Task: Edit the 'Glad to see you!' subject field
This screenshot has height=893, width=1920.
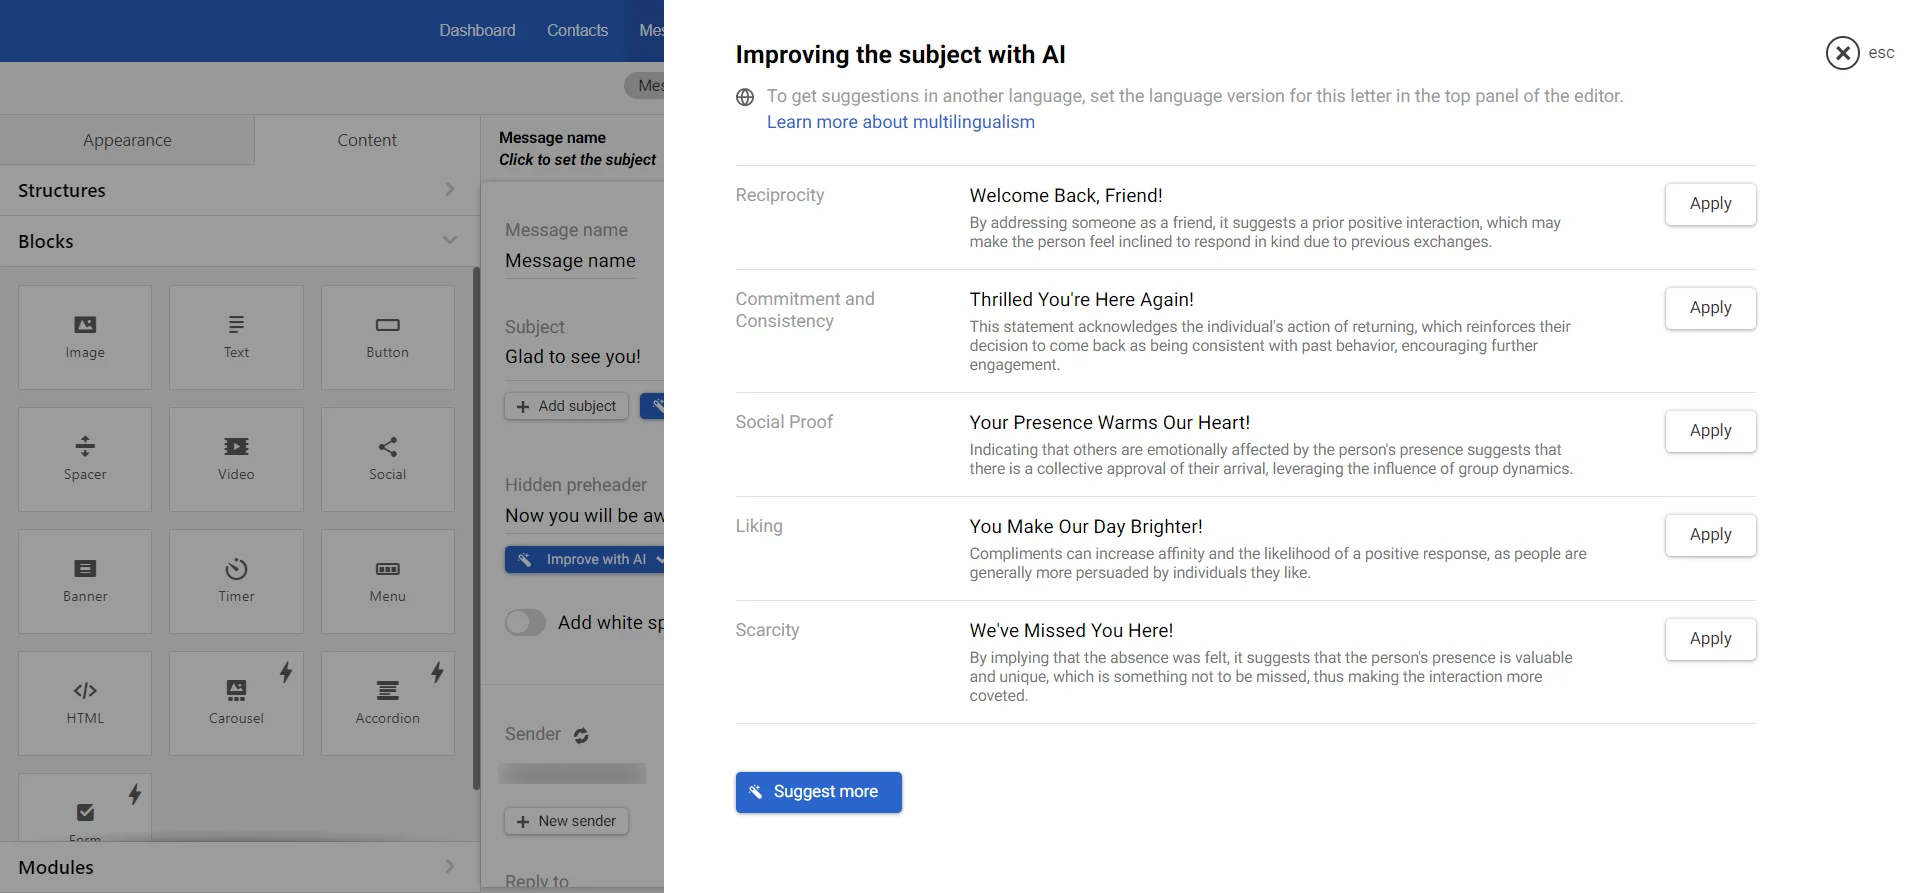Action: (584, 357)
